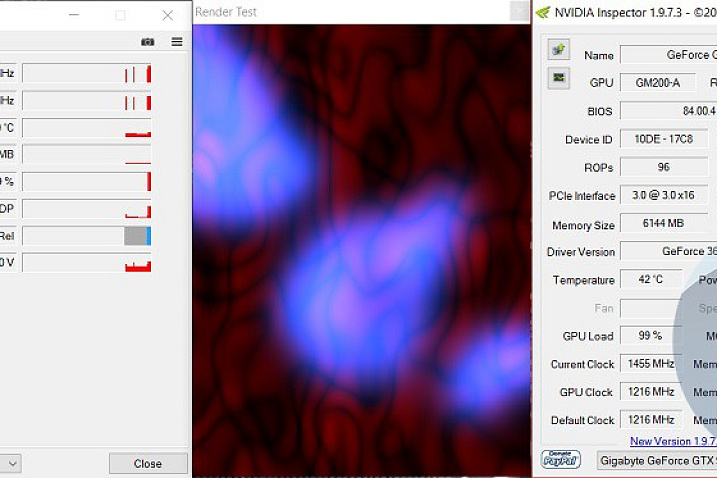Click the % load sensor graph
717x478 pixels.
click(87, 182)
